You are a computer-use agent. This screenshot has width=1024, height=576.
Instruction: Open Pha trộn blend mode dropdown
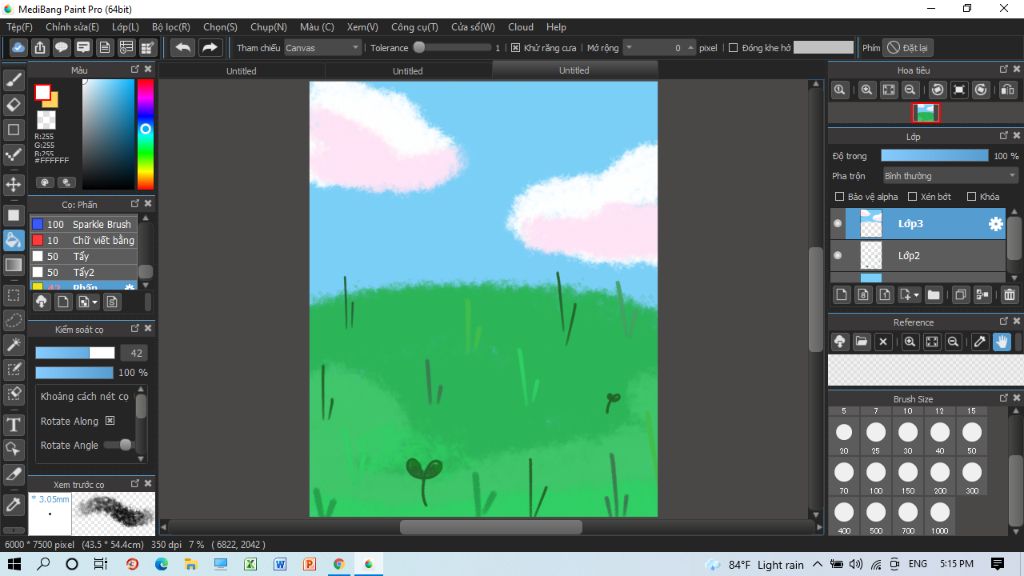950,176
